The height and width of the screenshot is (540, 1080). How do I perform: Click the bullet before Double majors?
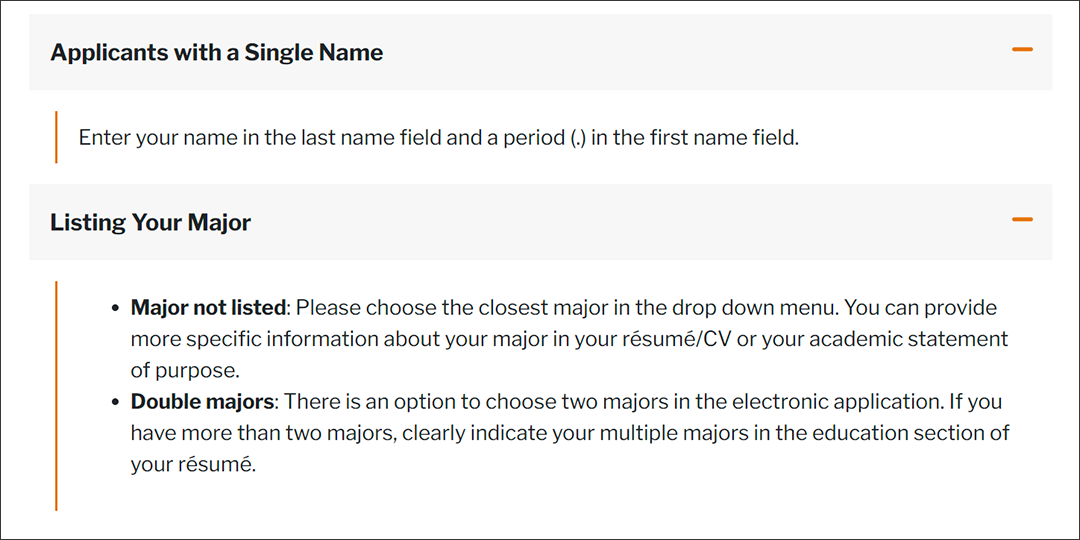click(x=116, y=402)
